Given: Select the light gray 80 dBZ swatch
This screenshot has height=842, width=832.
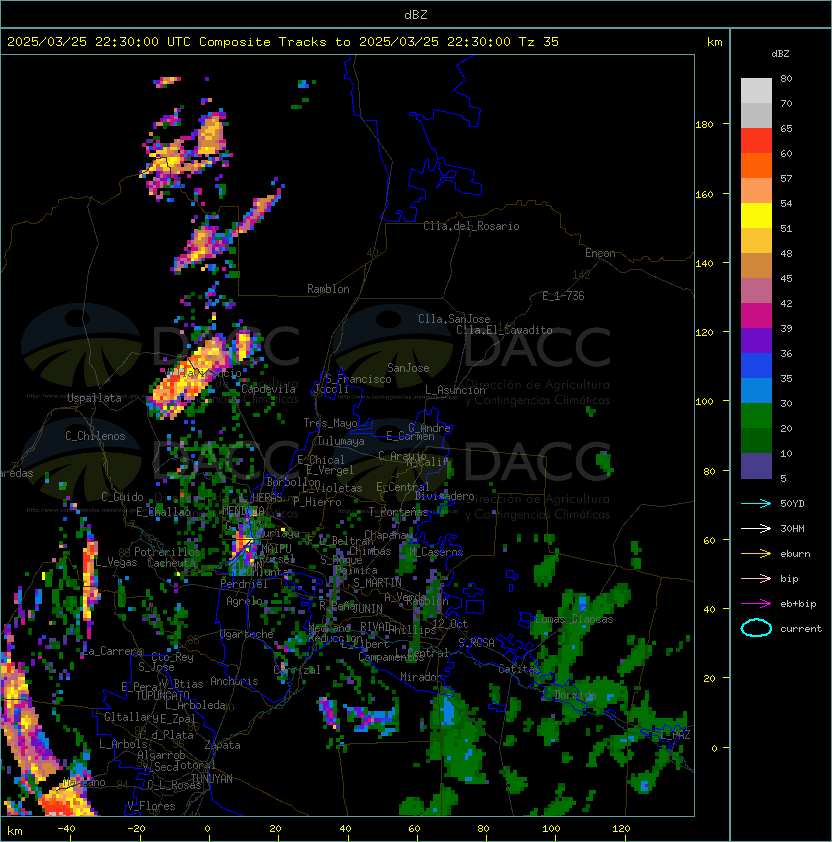Looking at the screenshot, I should pyautogui.click(x=756, y=90).
